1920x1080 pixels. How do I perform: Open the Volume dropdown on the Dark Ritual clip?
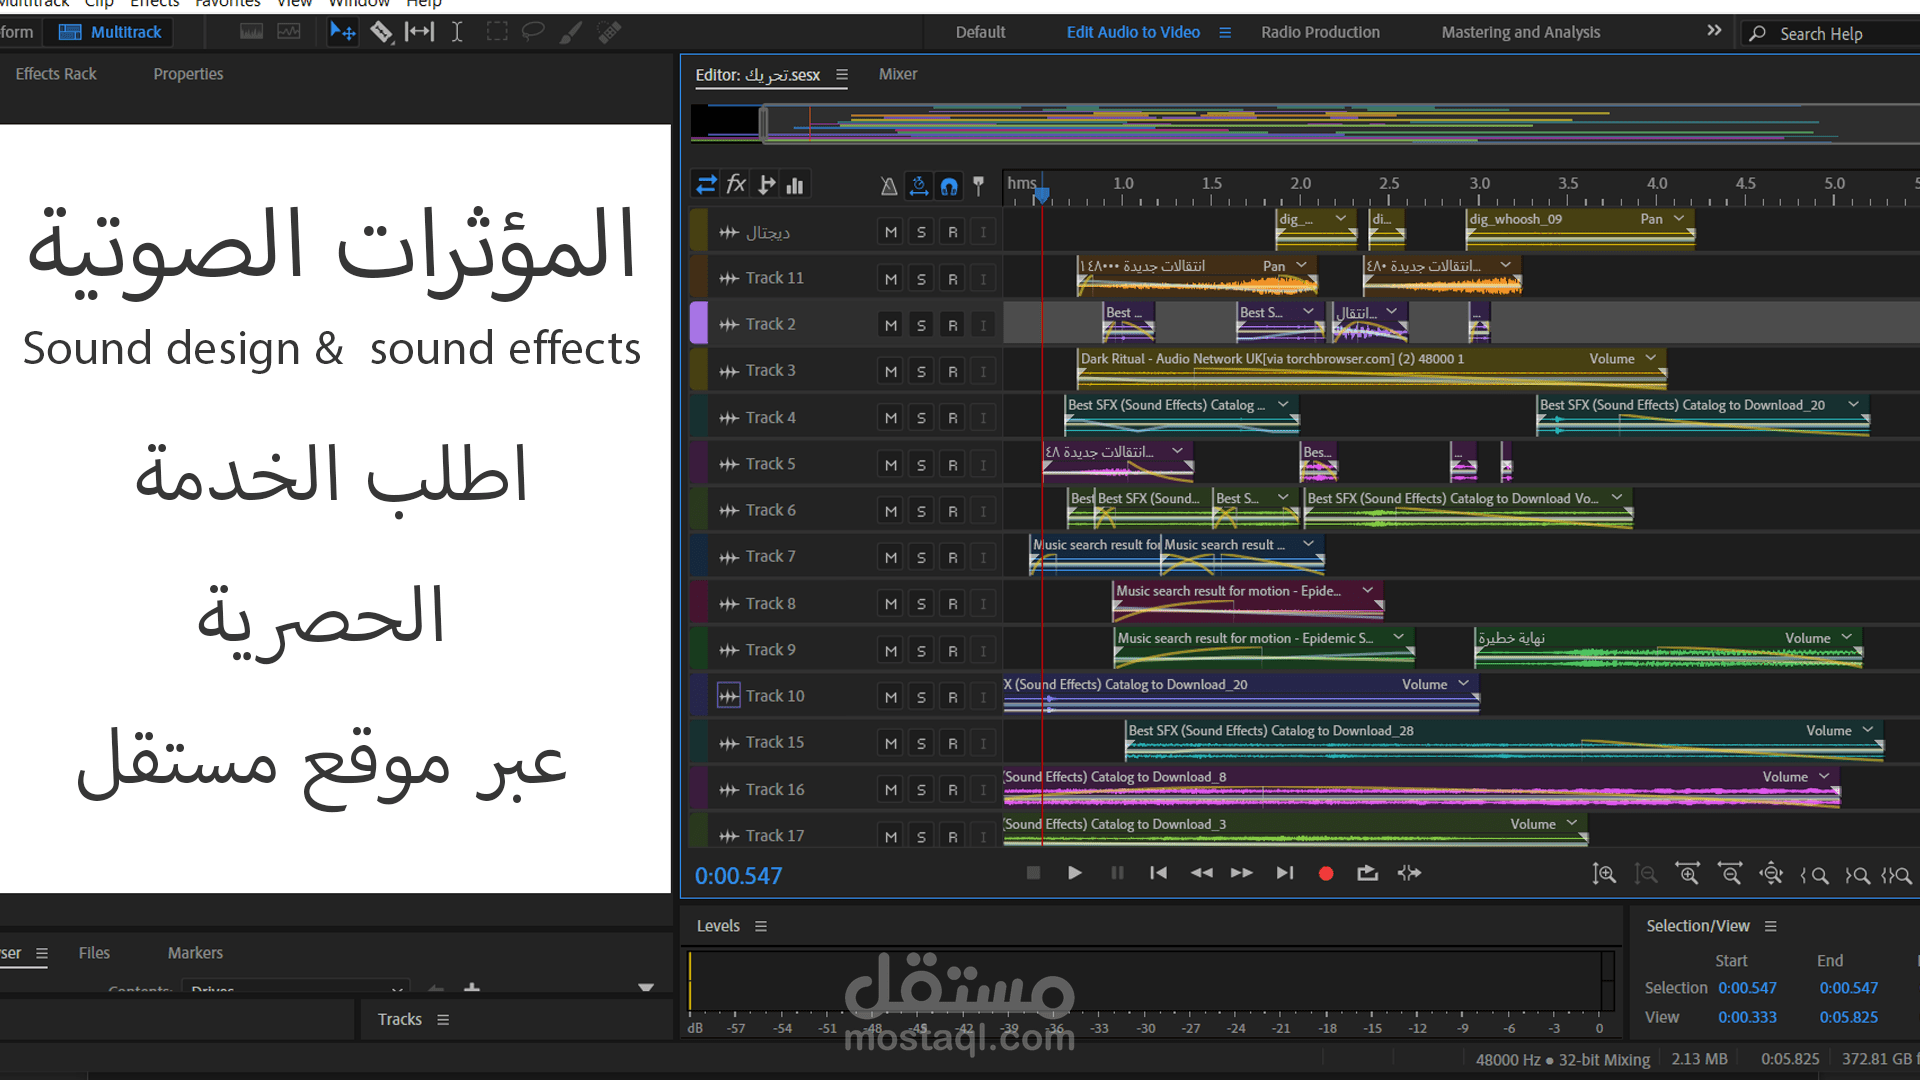(1650, 358)
